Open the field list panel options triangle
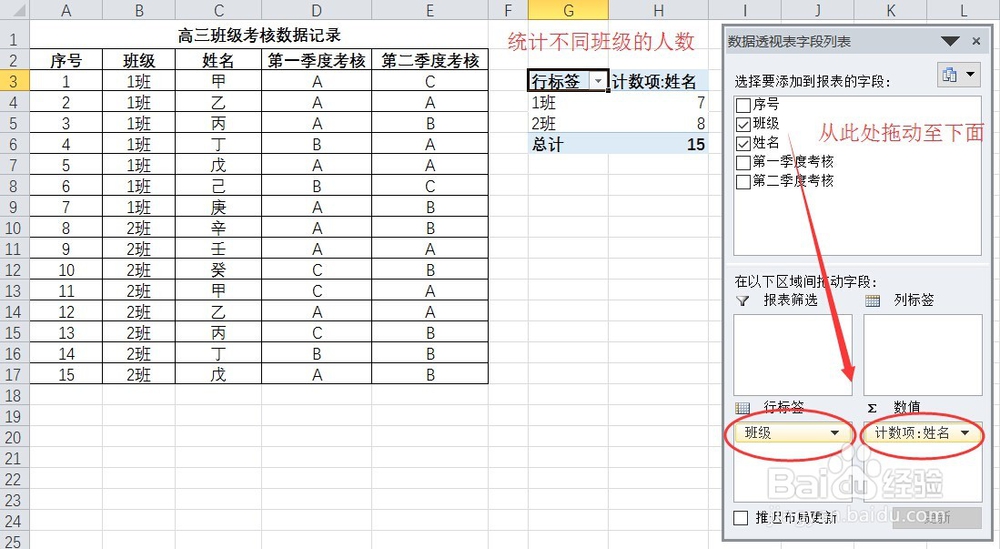The image size is (1000, 549). tap(950, 41)
